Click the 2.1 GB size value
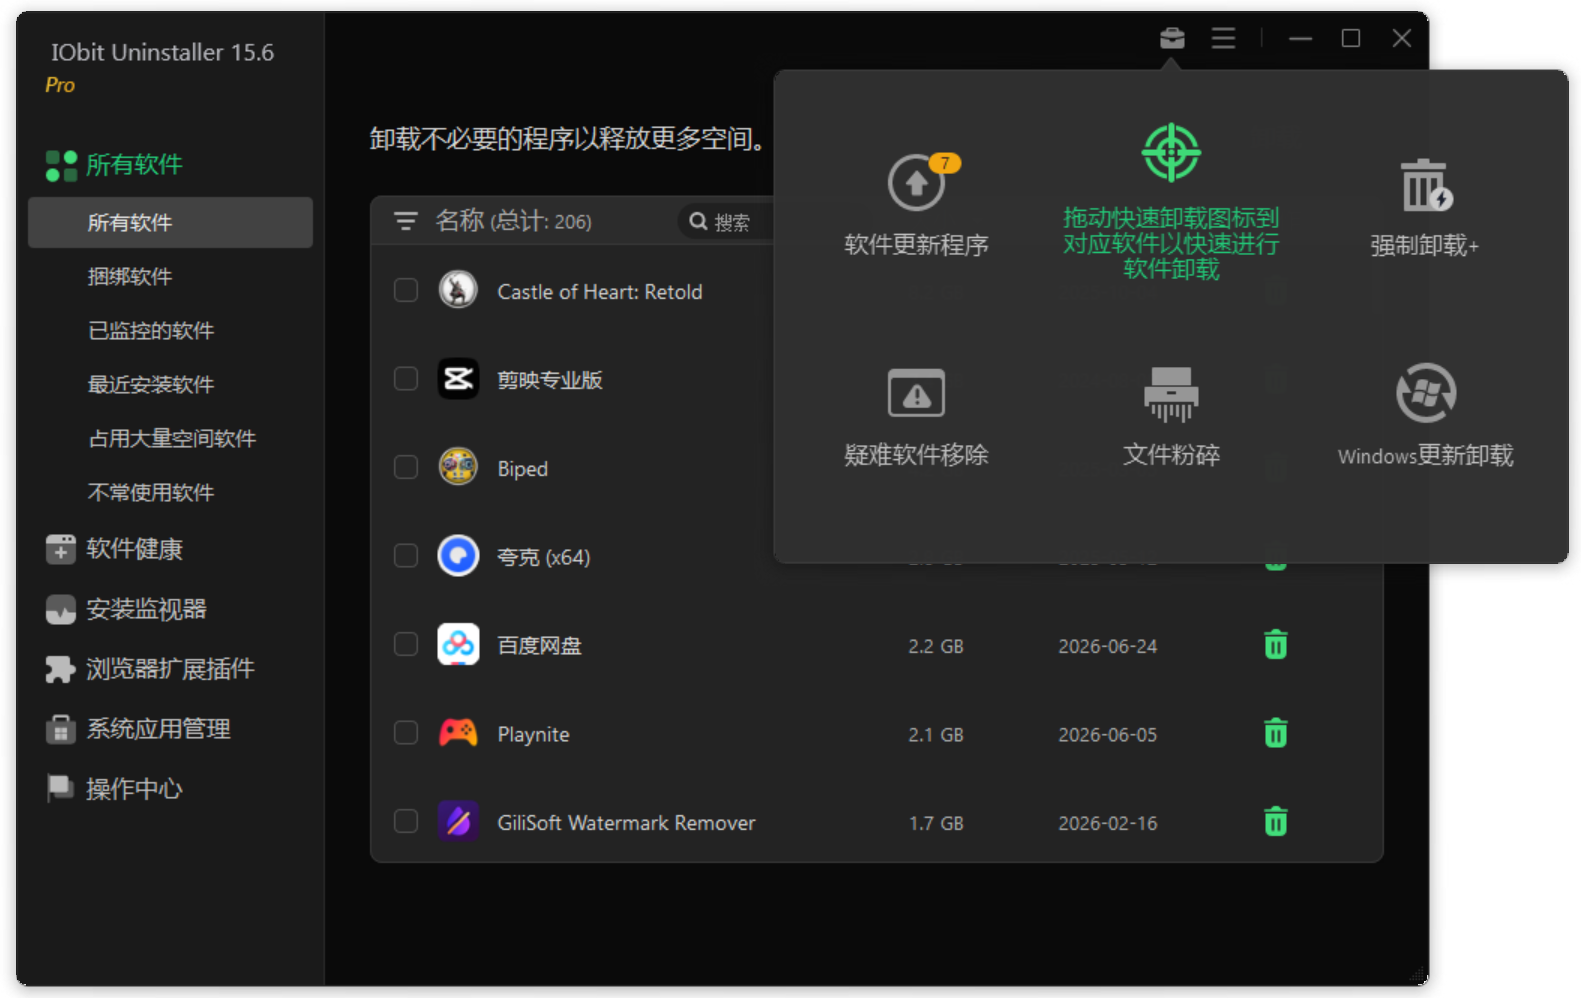 (936, 734)
